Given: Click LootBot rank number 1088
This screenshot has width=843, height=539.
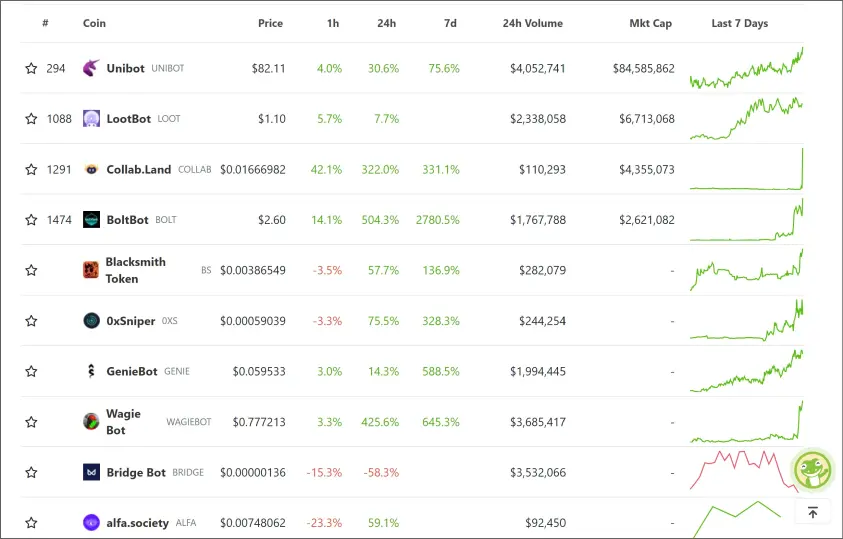Looking at the screenshot, I should click(59, 119).
